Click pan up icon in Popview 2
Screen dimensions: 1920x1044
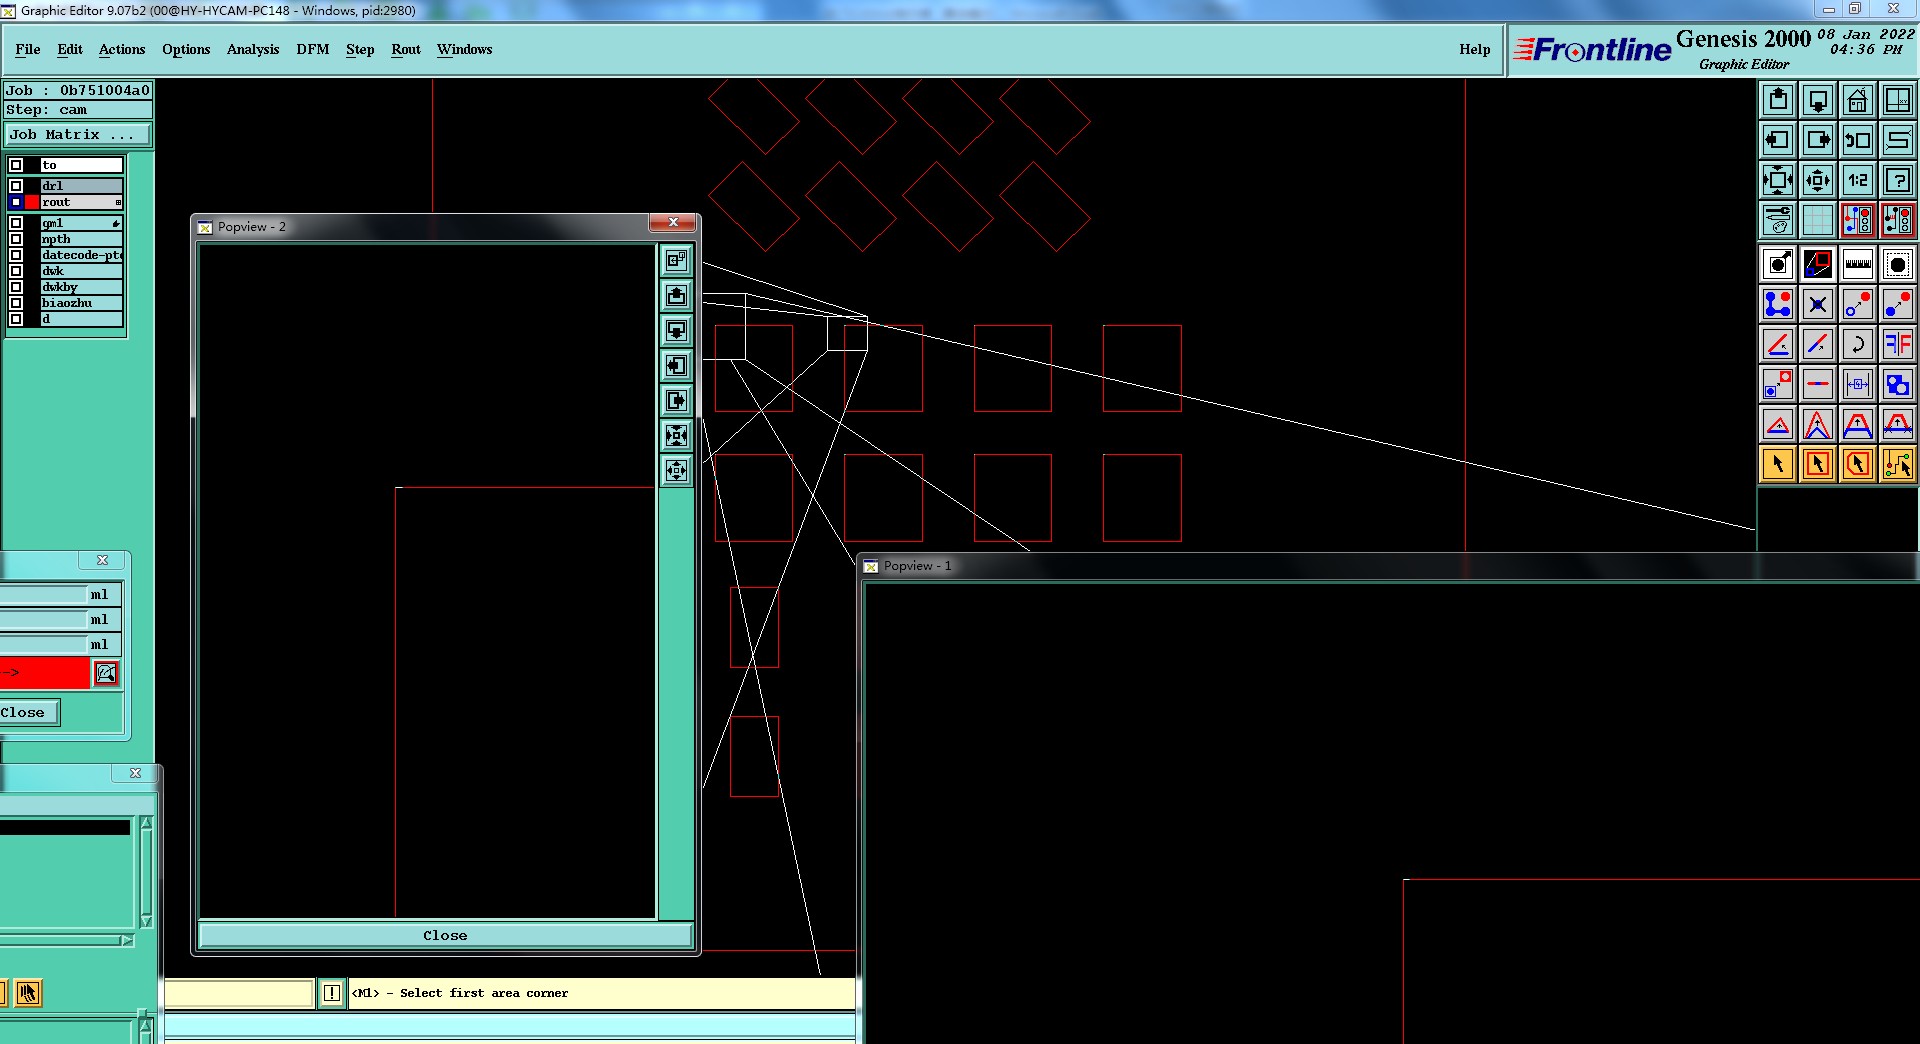[x=677, y=296]
